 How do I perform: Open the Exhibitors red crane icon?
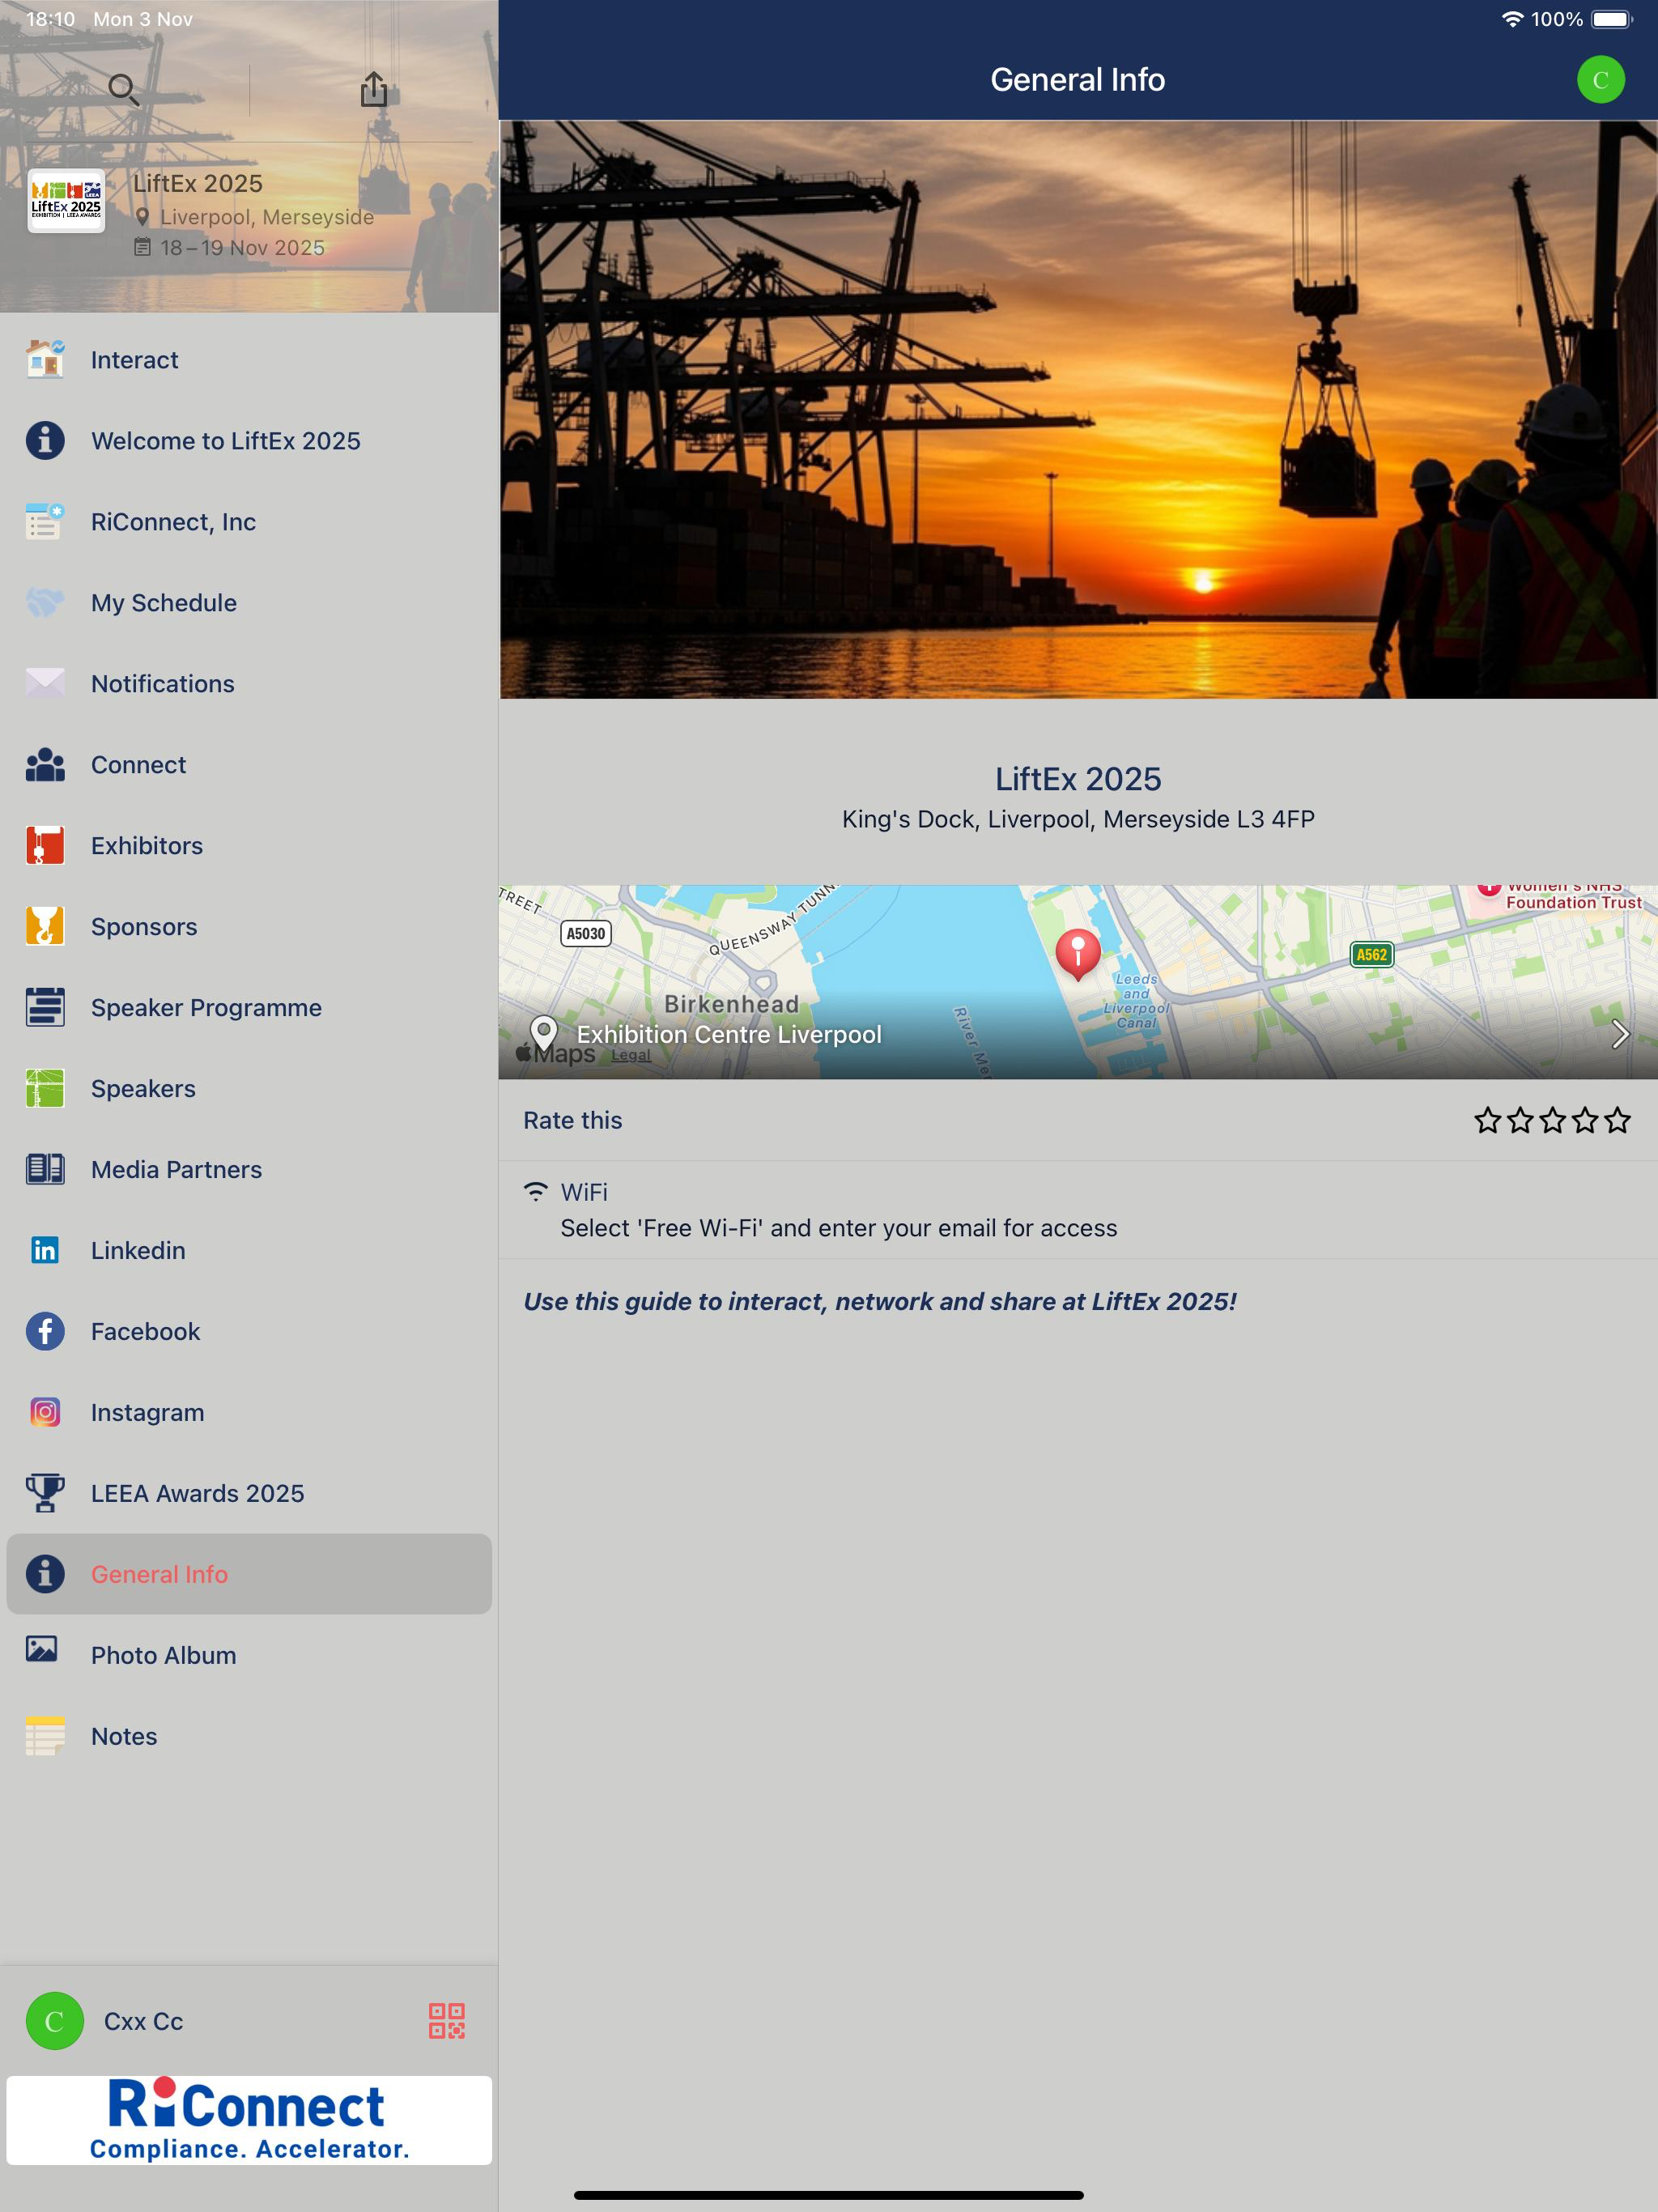[45, 845]
